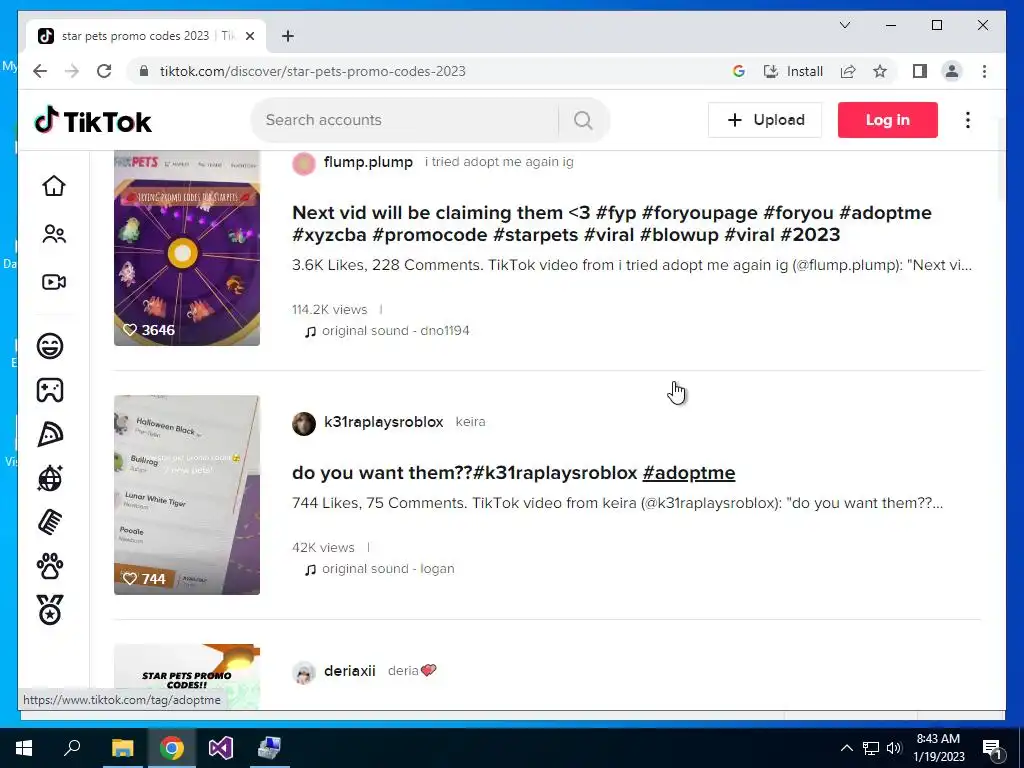This screenshot has height=768, width=1024.
Task: Open File Explorer from taskbar
Action: (x=122, y=748)
